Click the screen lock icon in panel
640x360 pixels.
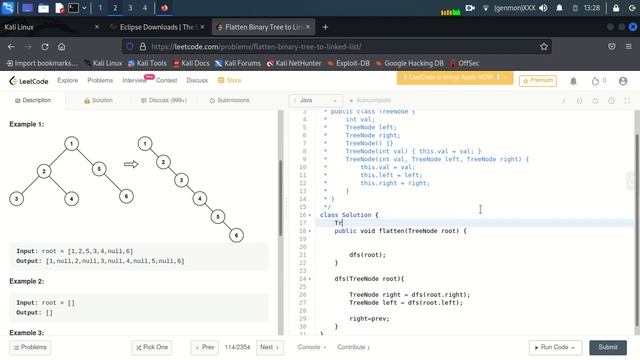coord(616,8)
